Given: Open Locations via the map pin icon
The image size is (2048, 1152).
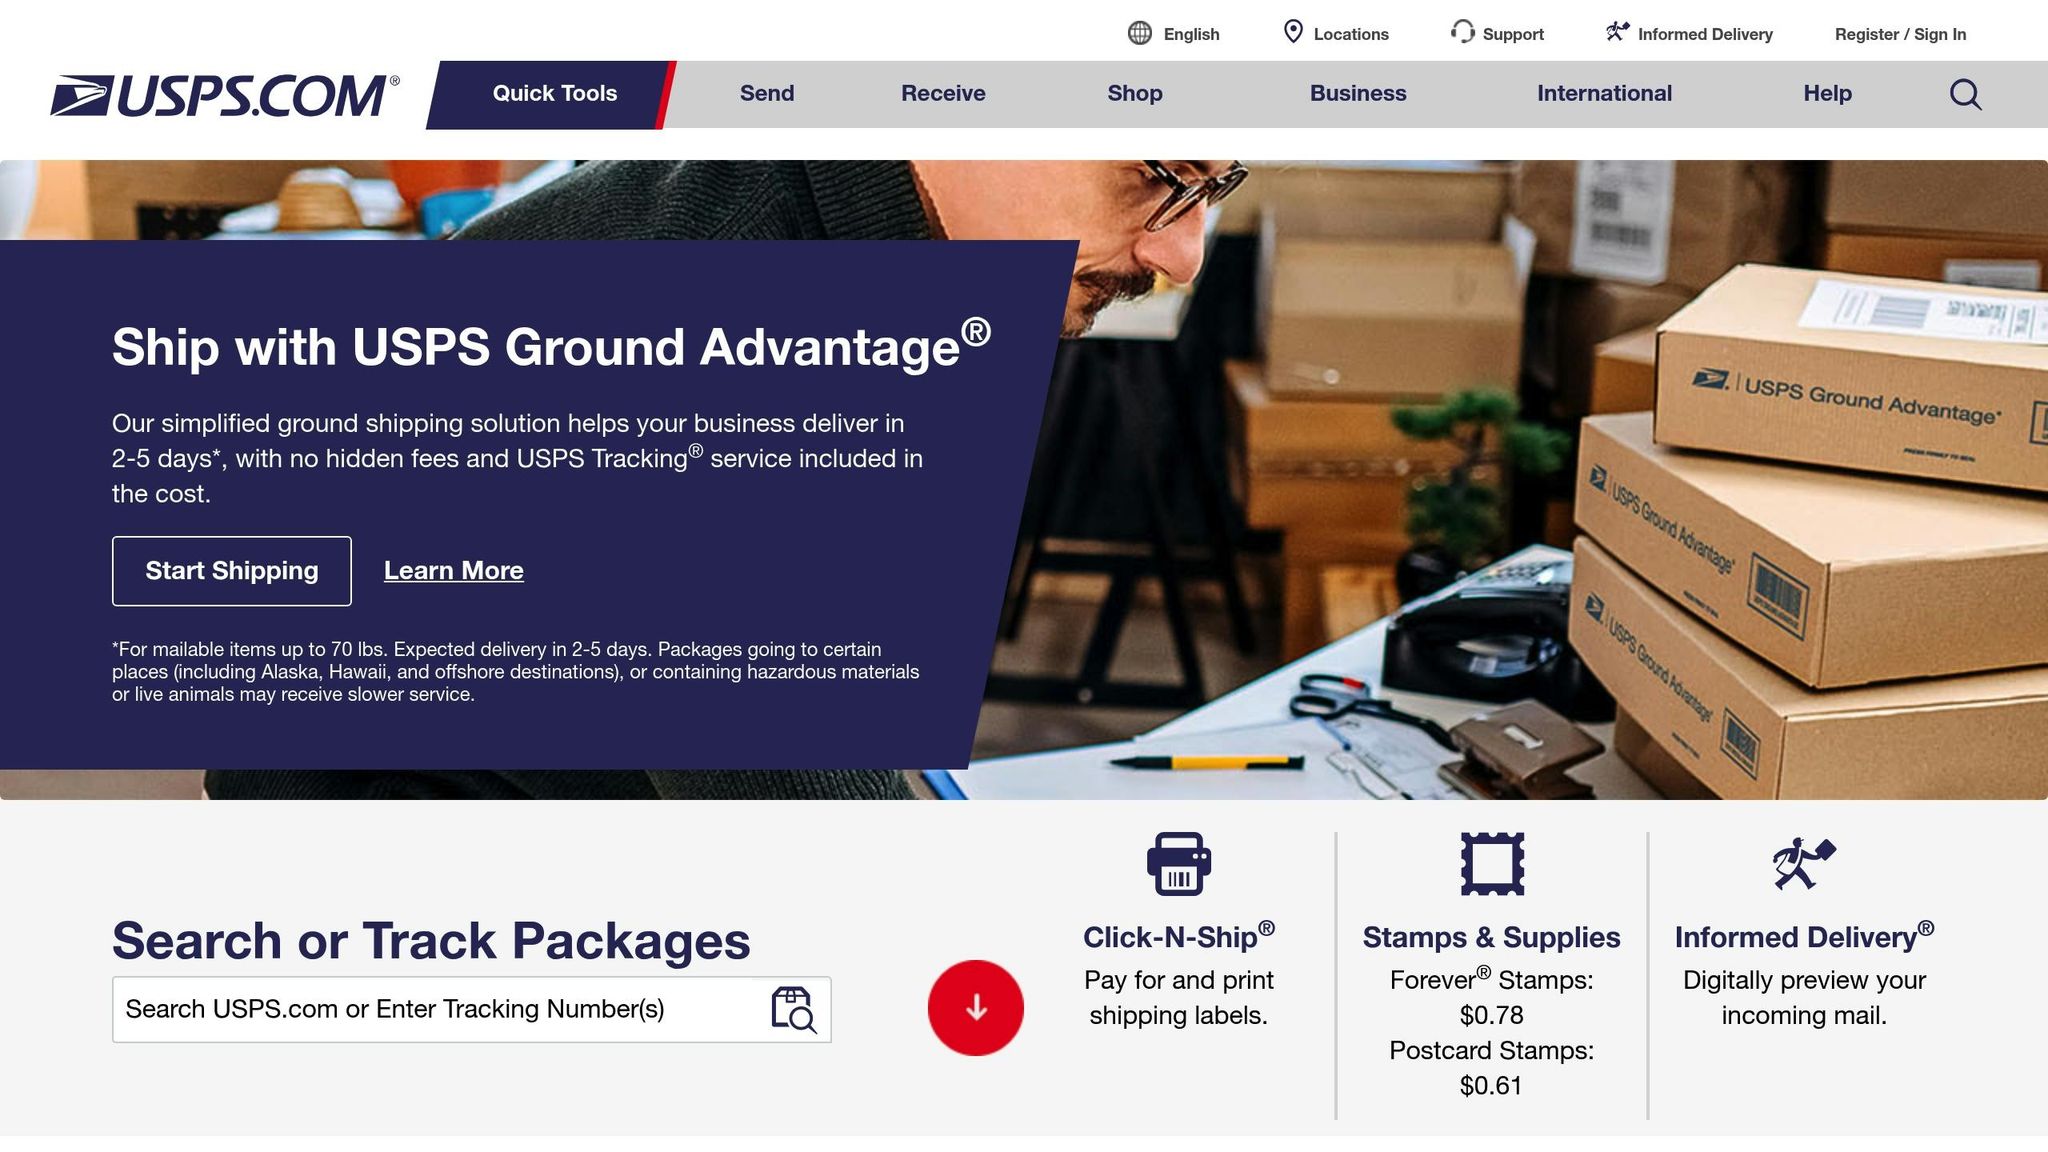Looking at the screenshot, I should click(x=1295, y=32).
